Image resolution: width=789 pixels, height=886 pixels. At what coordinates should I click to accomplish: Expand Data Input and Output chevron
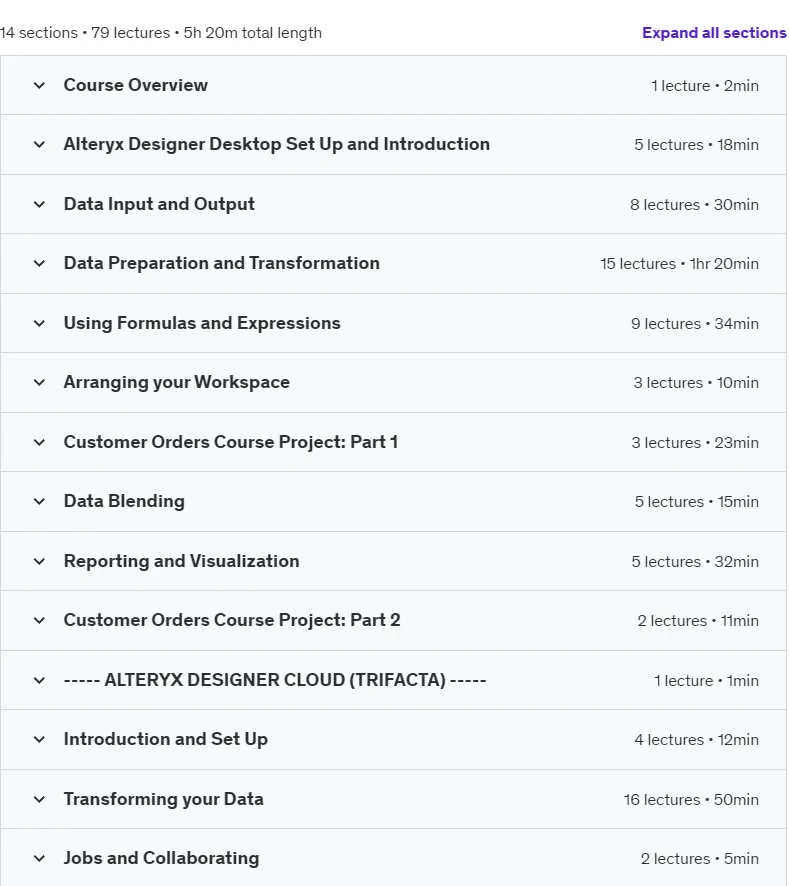point(39,205)
